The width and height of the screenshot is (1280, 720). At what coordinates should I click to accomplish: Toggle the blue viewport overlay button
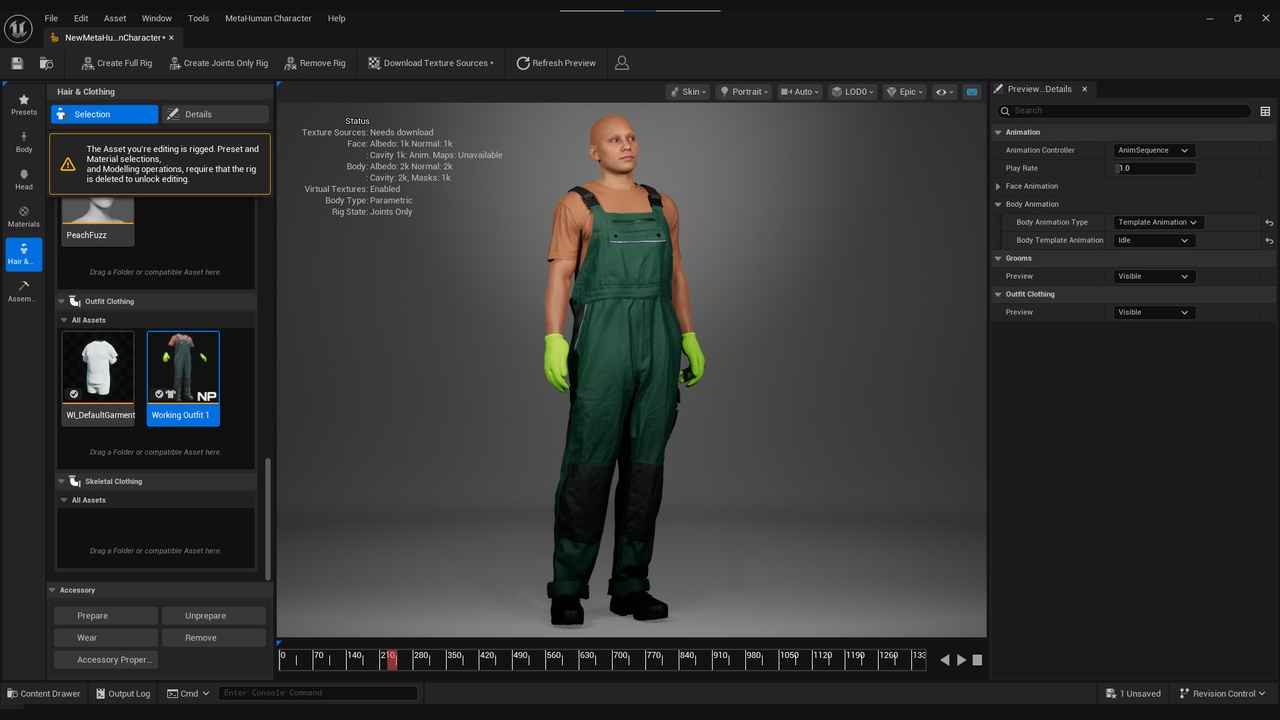click(x=972, y=92)
